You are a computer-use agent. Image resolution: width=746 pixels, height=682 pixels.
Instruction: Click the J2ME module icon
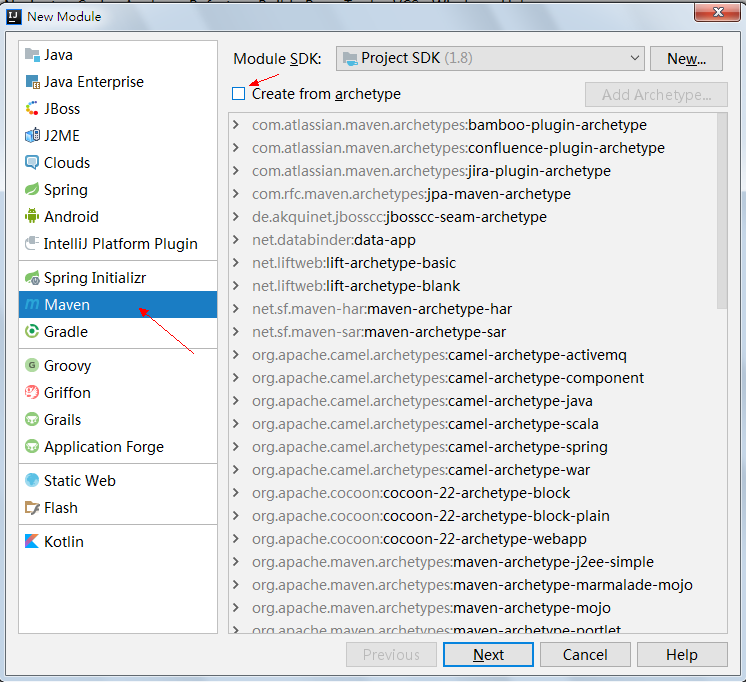32,136
